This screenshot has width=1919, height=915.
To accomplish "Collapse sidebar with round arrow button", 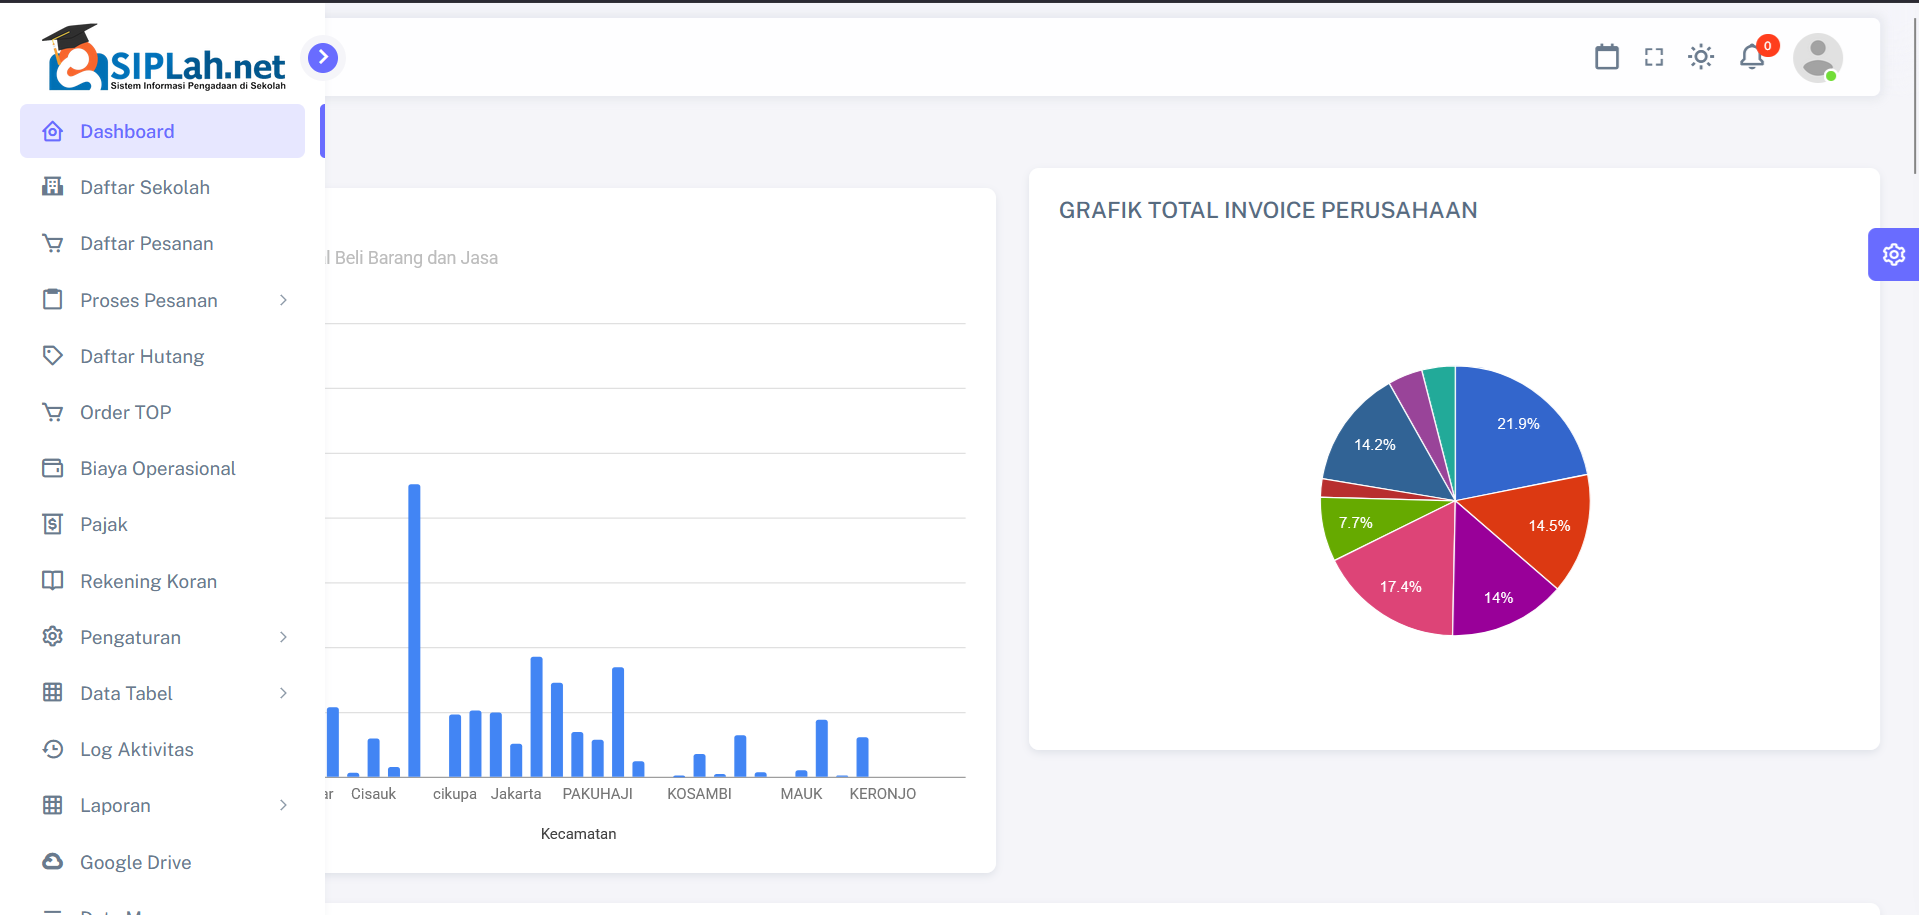I will [322, 58].
